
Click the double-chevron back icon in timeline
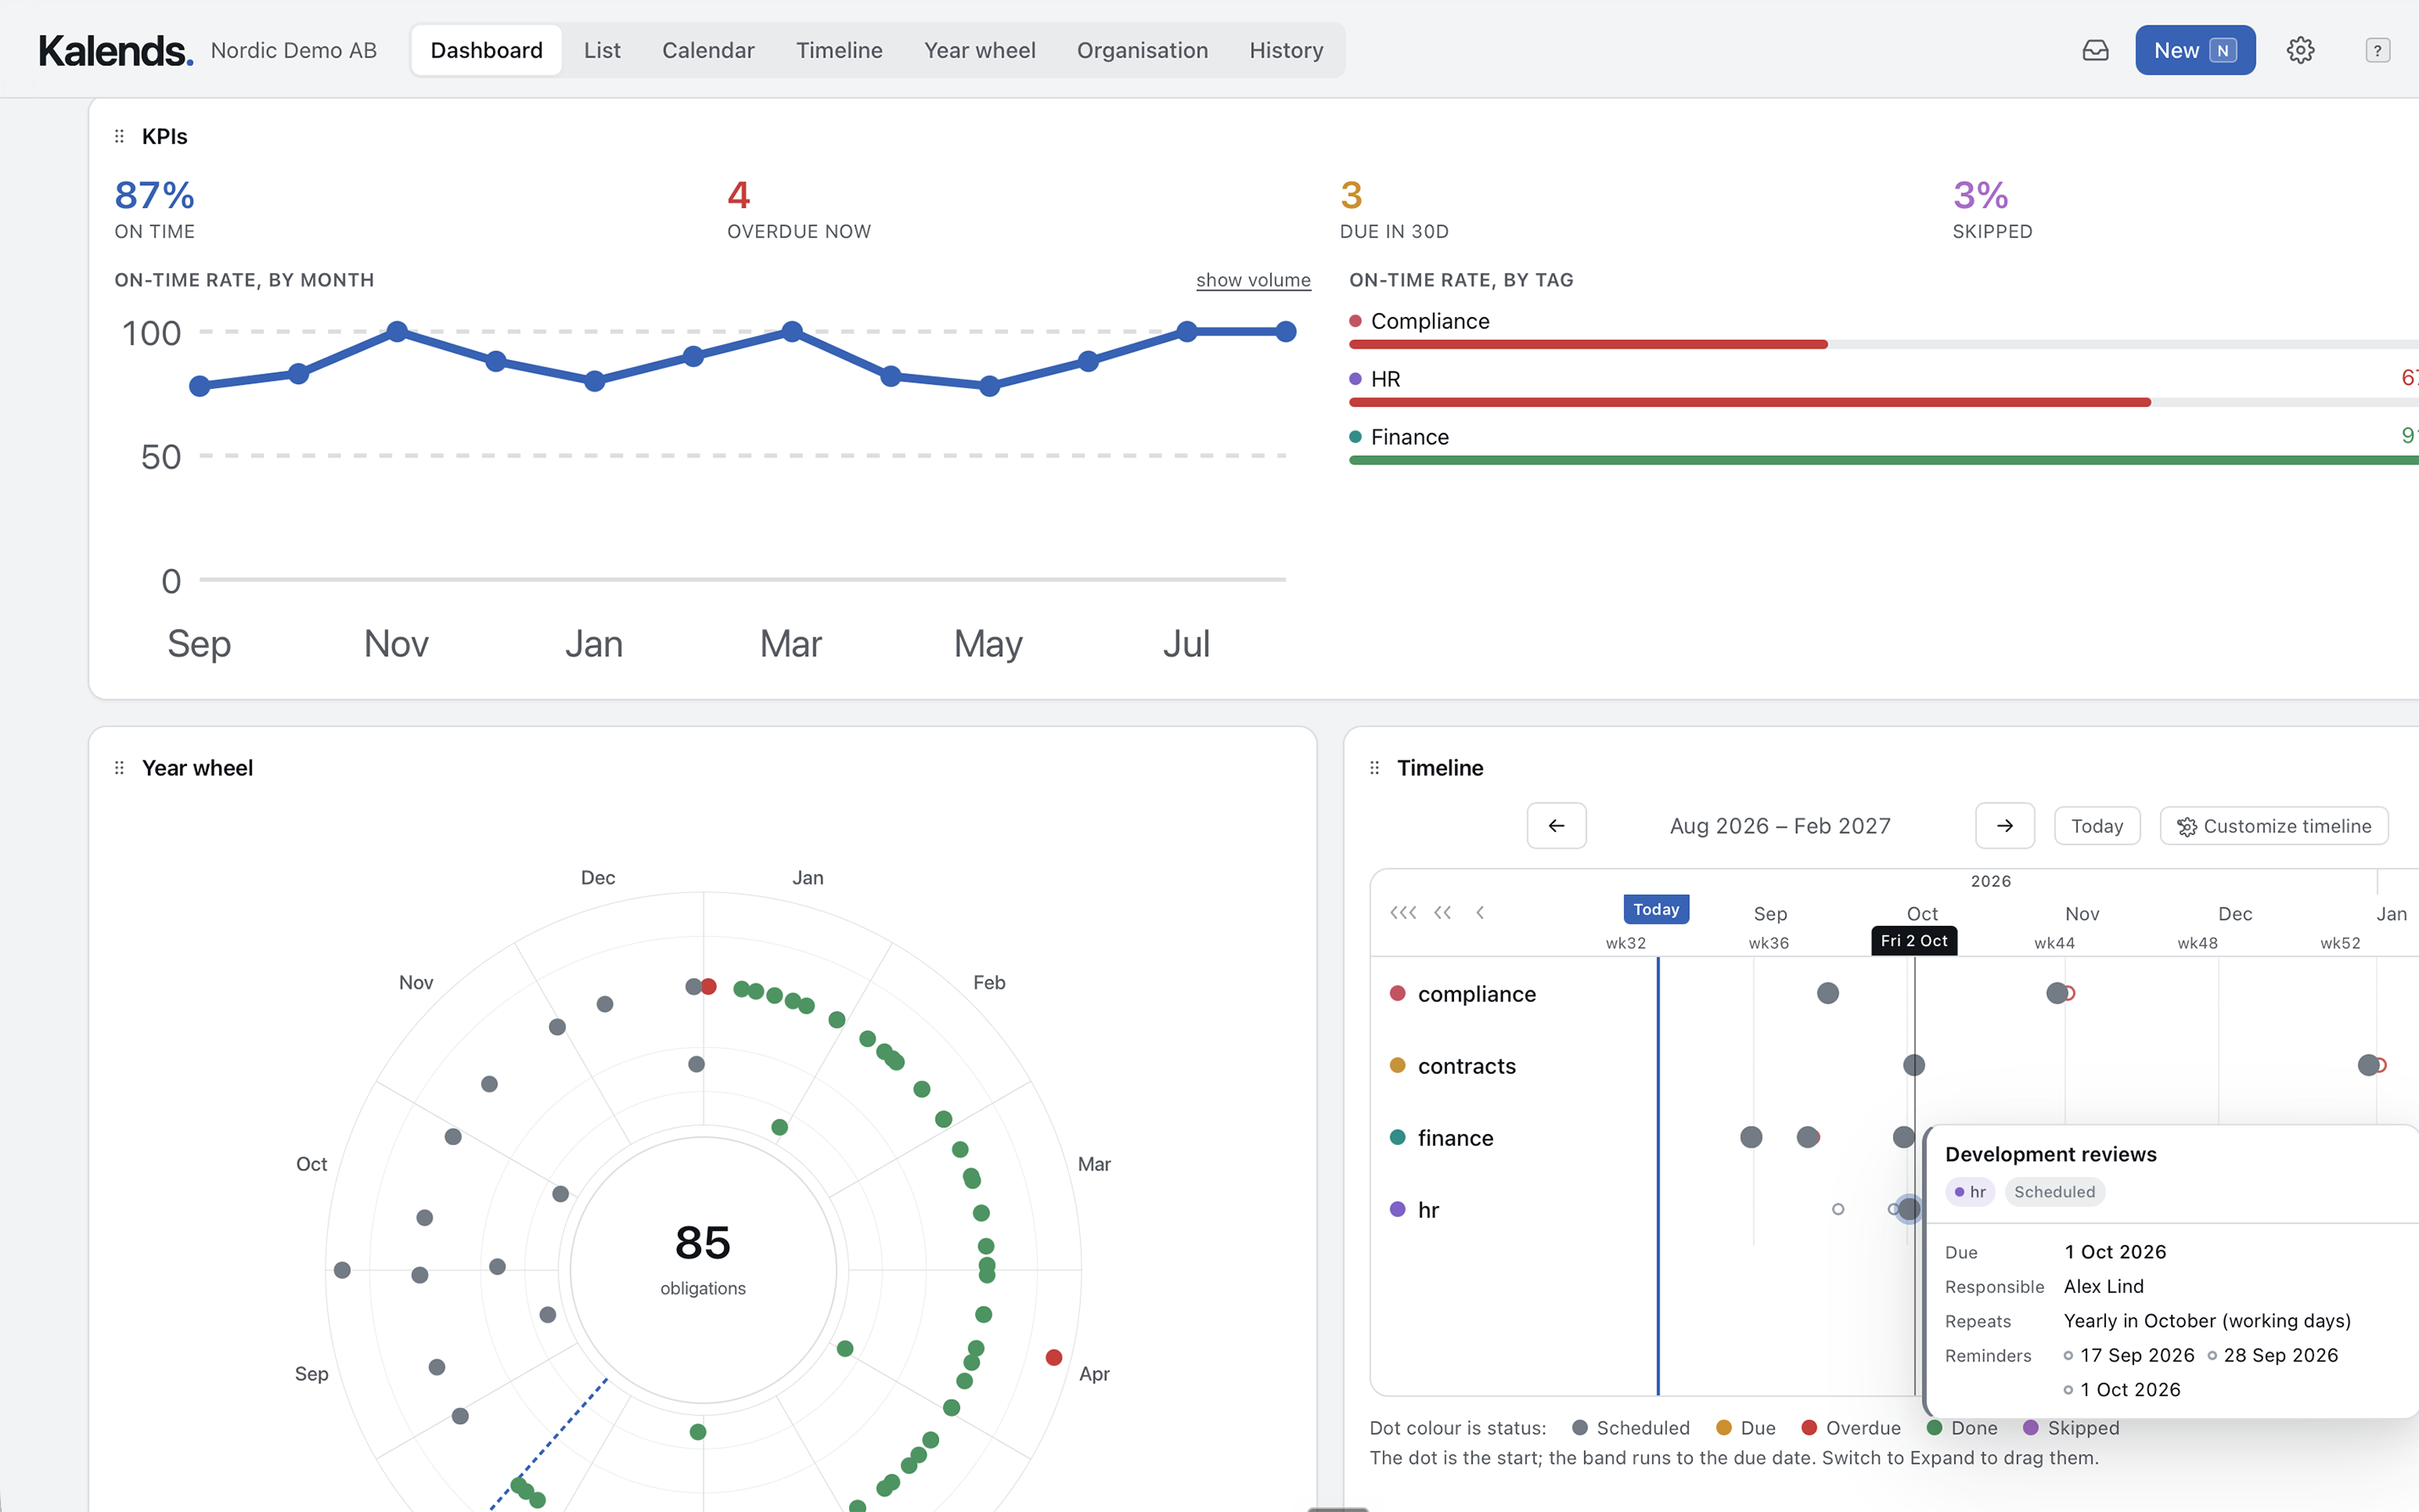(x=1442, y=912)
